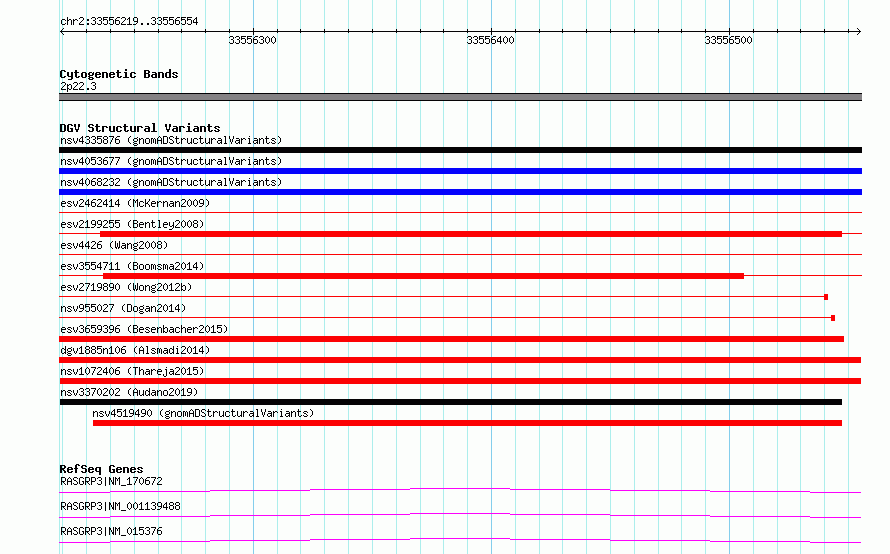Open variant nsv4053677 label
This screenshot has height=554, width=890.
pos(171,161)
